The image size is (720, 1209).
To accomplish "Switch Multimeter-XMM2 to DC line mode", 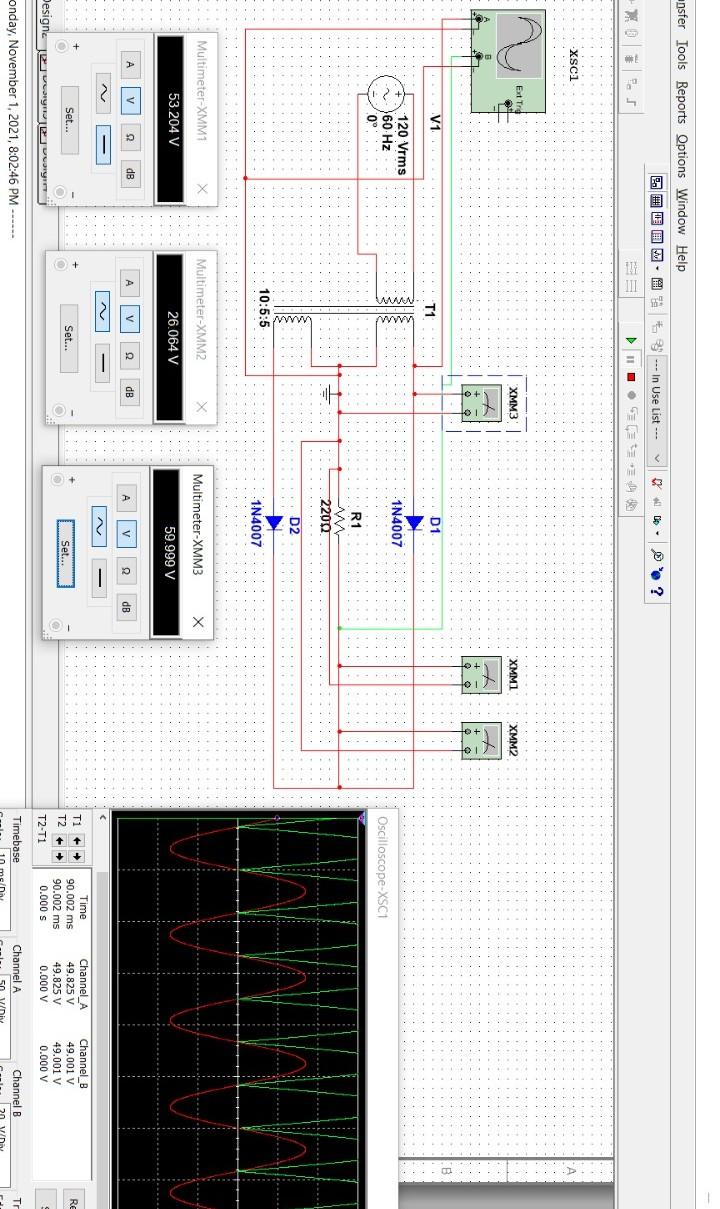I will point(103,365).
